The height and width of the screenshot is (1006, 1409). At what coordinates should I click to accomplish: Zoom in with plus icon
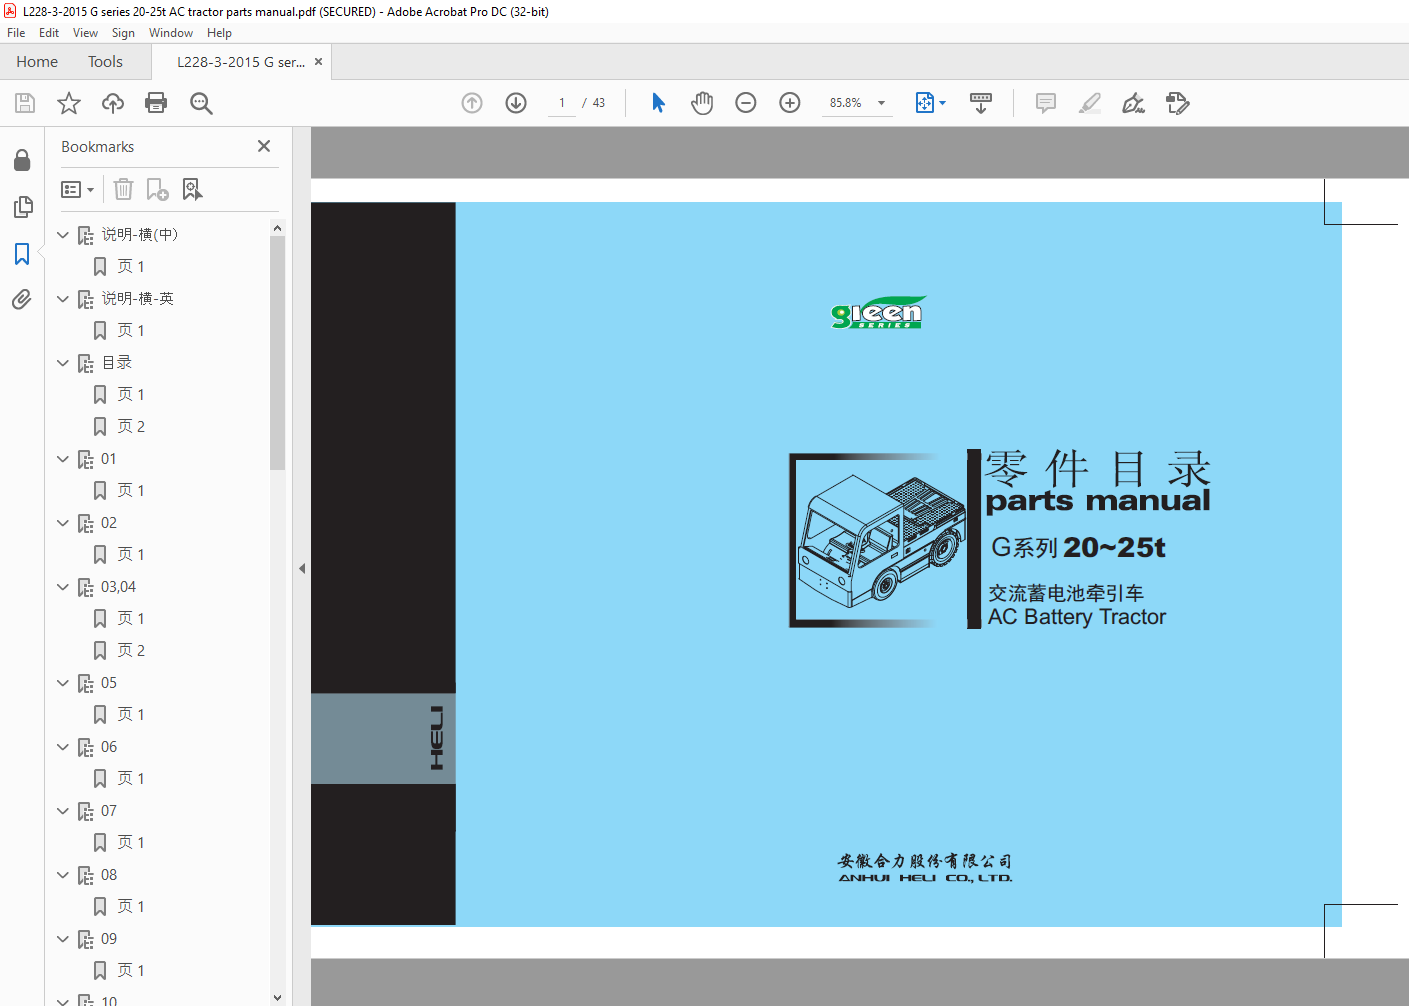(x=790, y=103)
